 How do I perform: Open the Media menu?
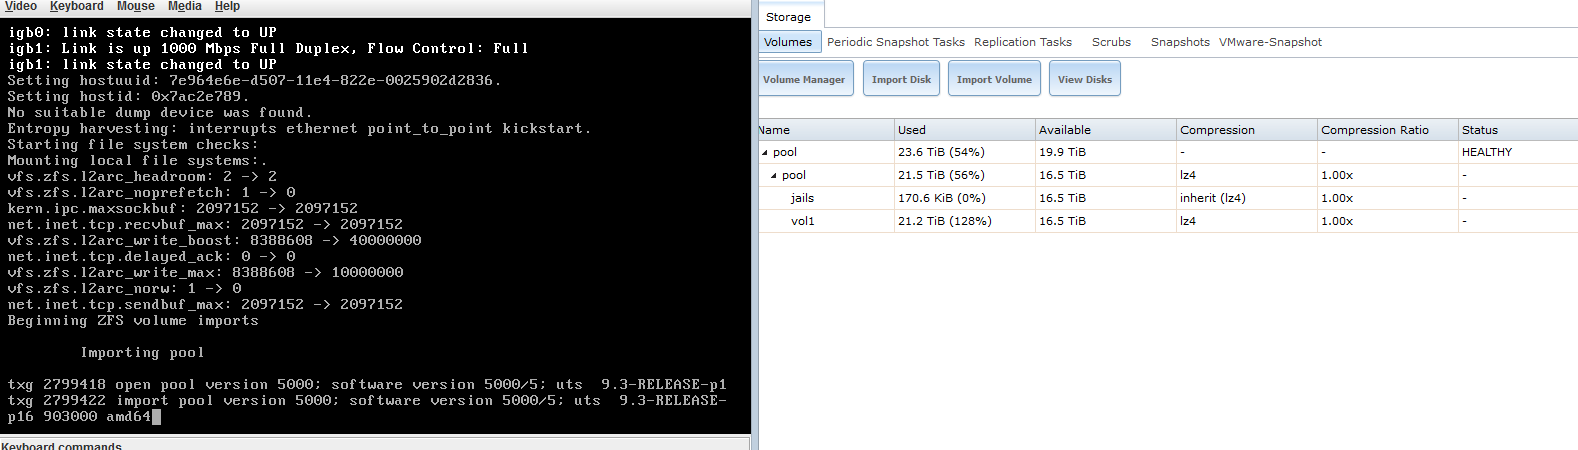[185, 6]
